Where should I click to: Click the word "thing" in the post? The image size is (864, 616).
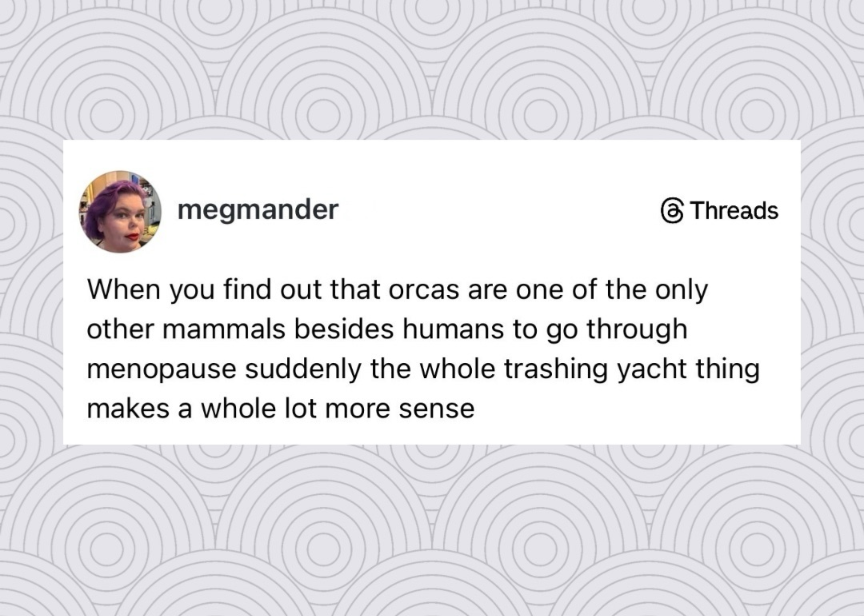[x=729, y=369]
